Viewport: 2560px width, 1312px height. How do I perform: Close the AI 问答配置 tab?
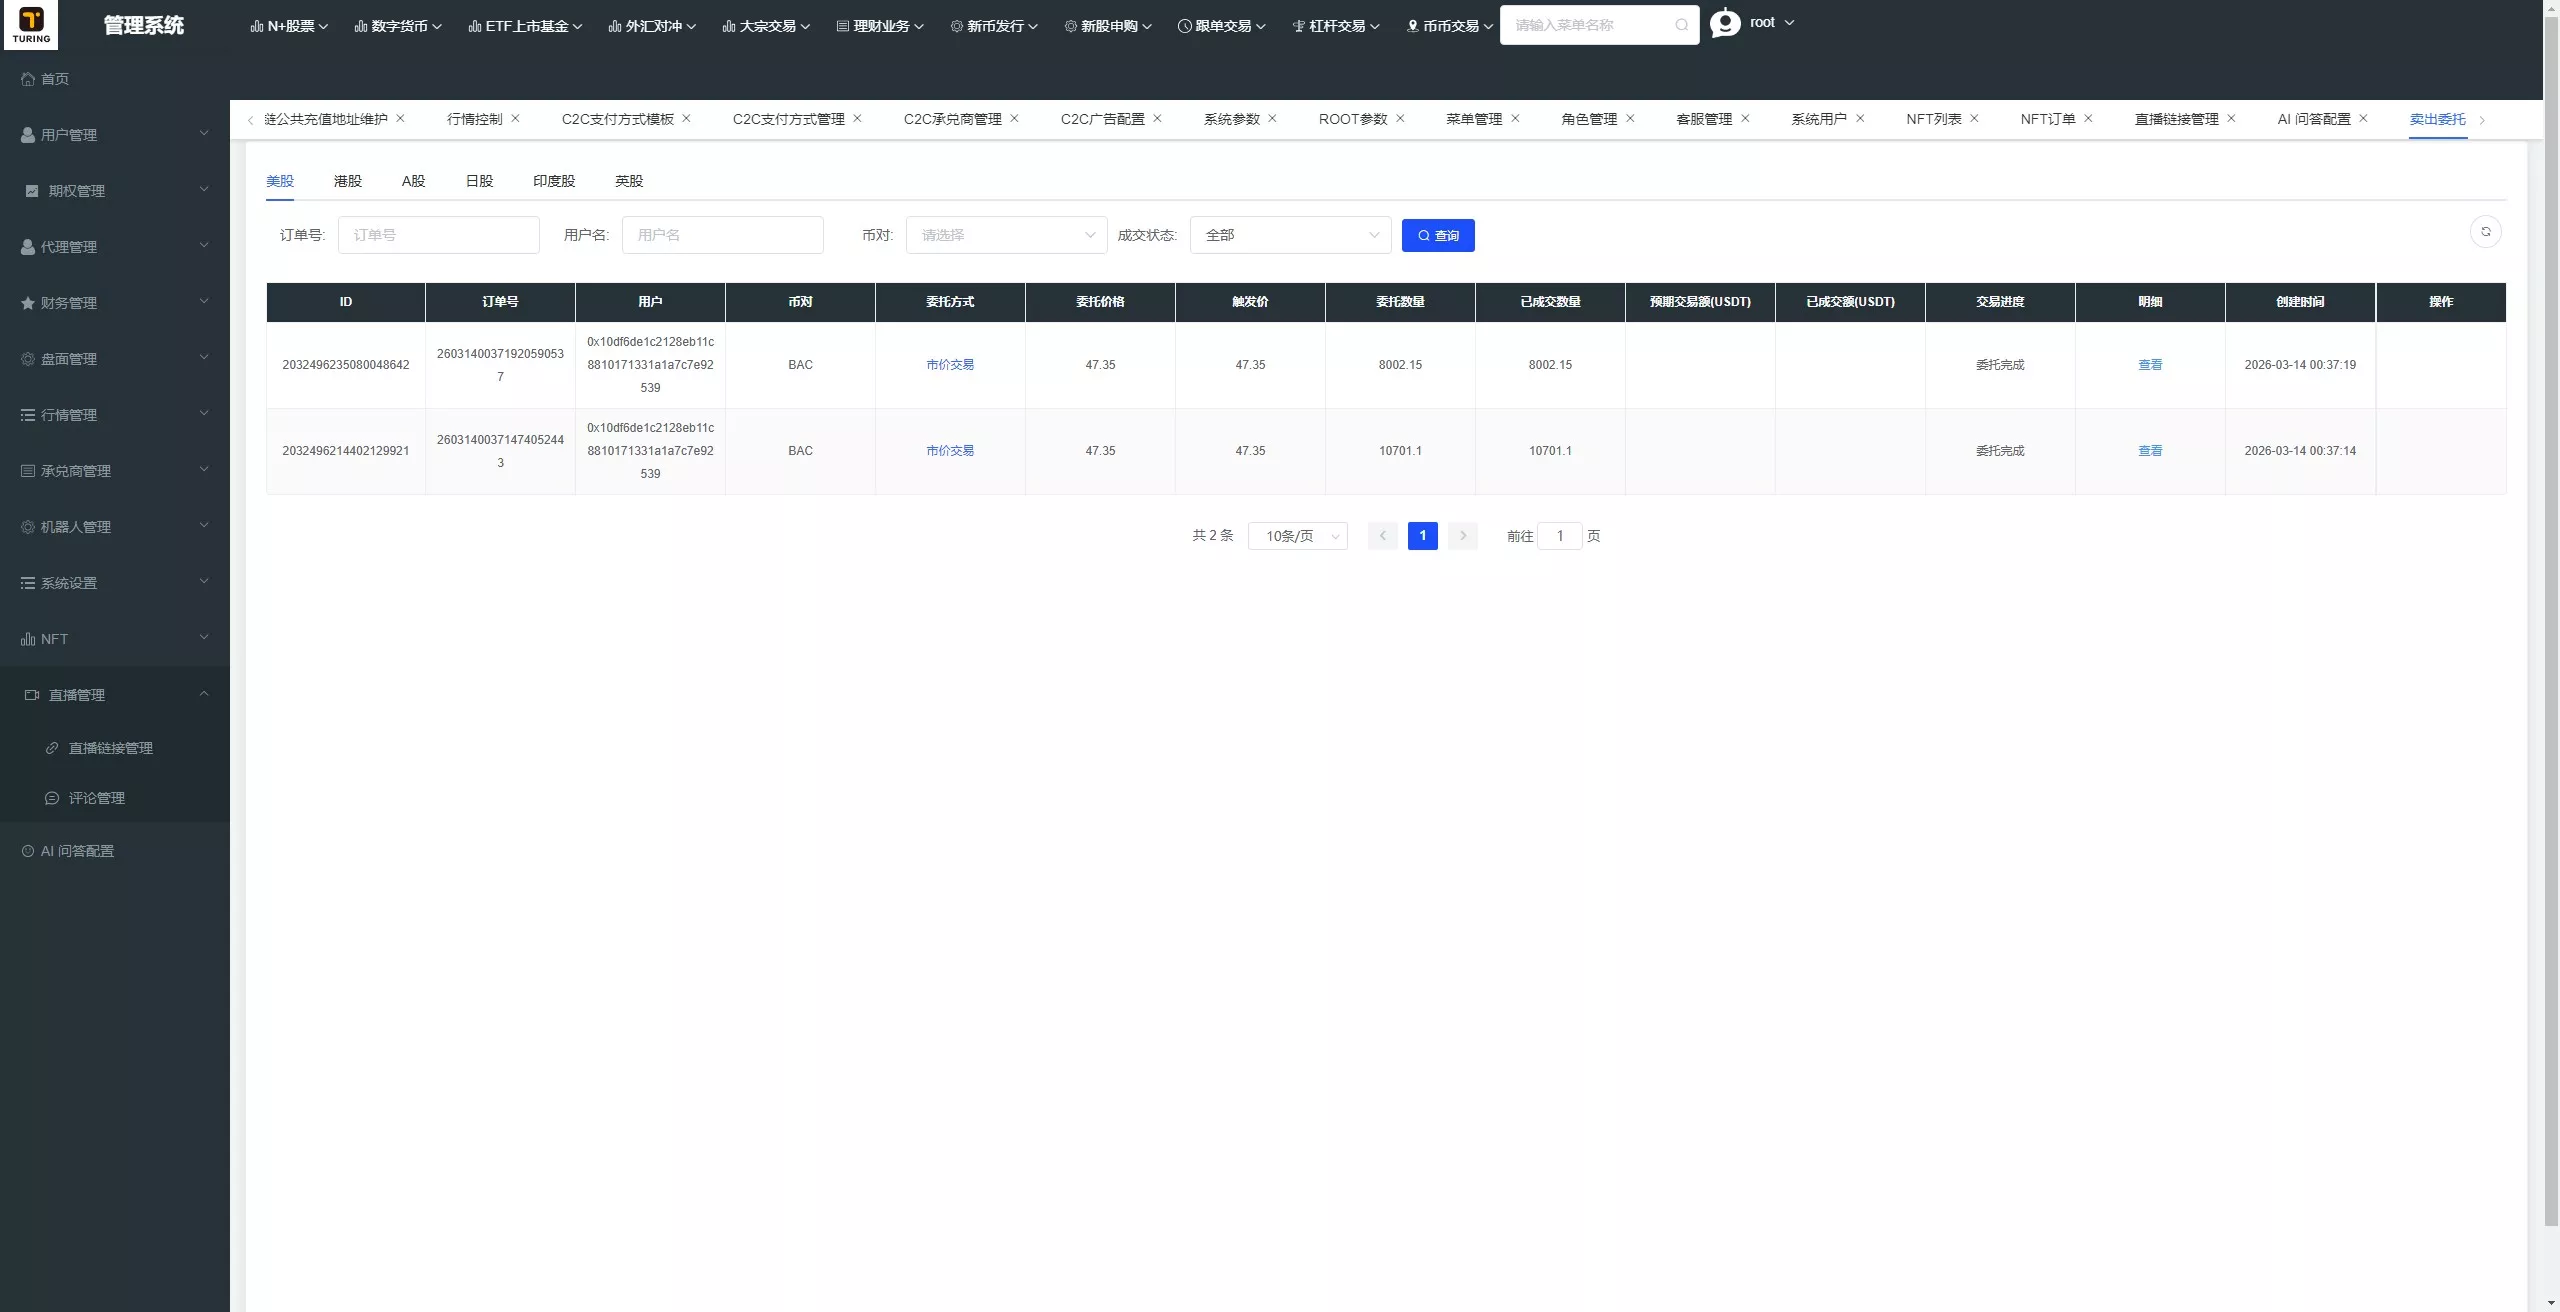2364,118
